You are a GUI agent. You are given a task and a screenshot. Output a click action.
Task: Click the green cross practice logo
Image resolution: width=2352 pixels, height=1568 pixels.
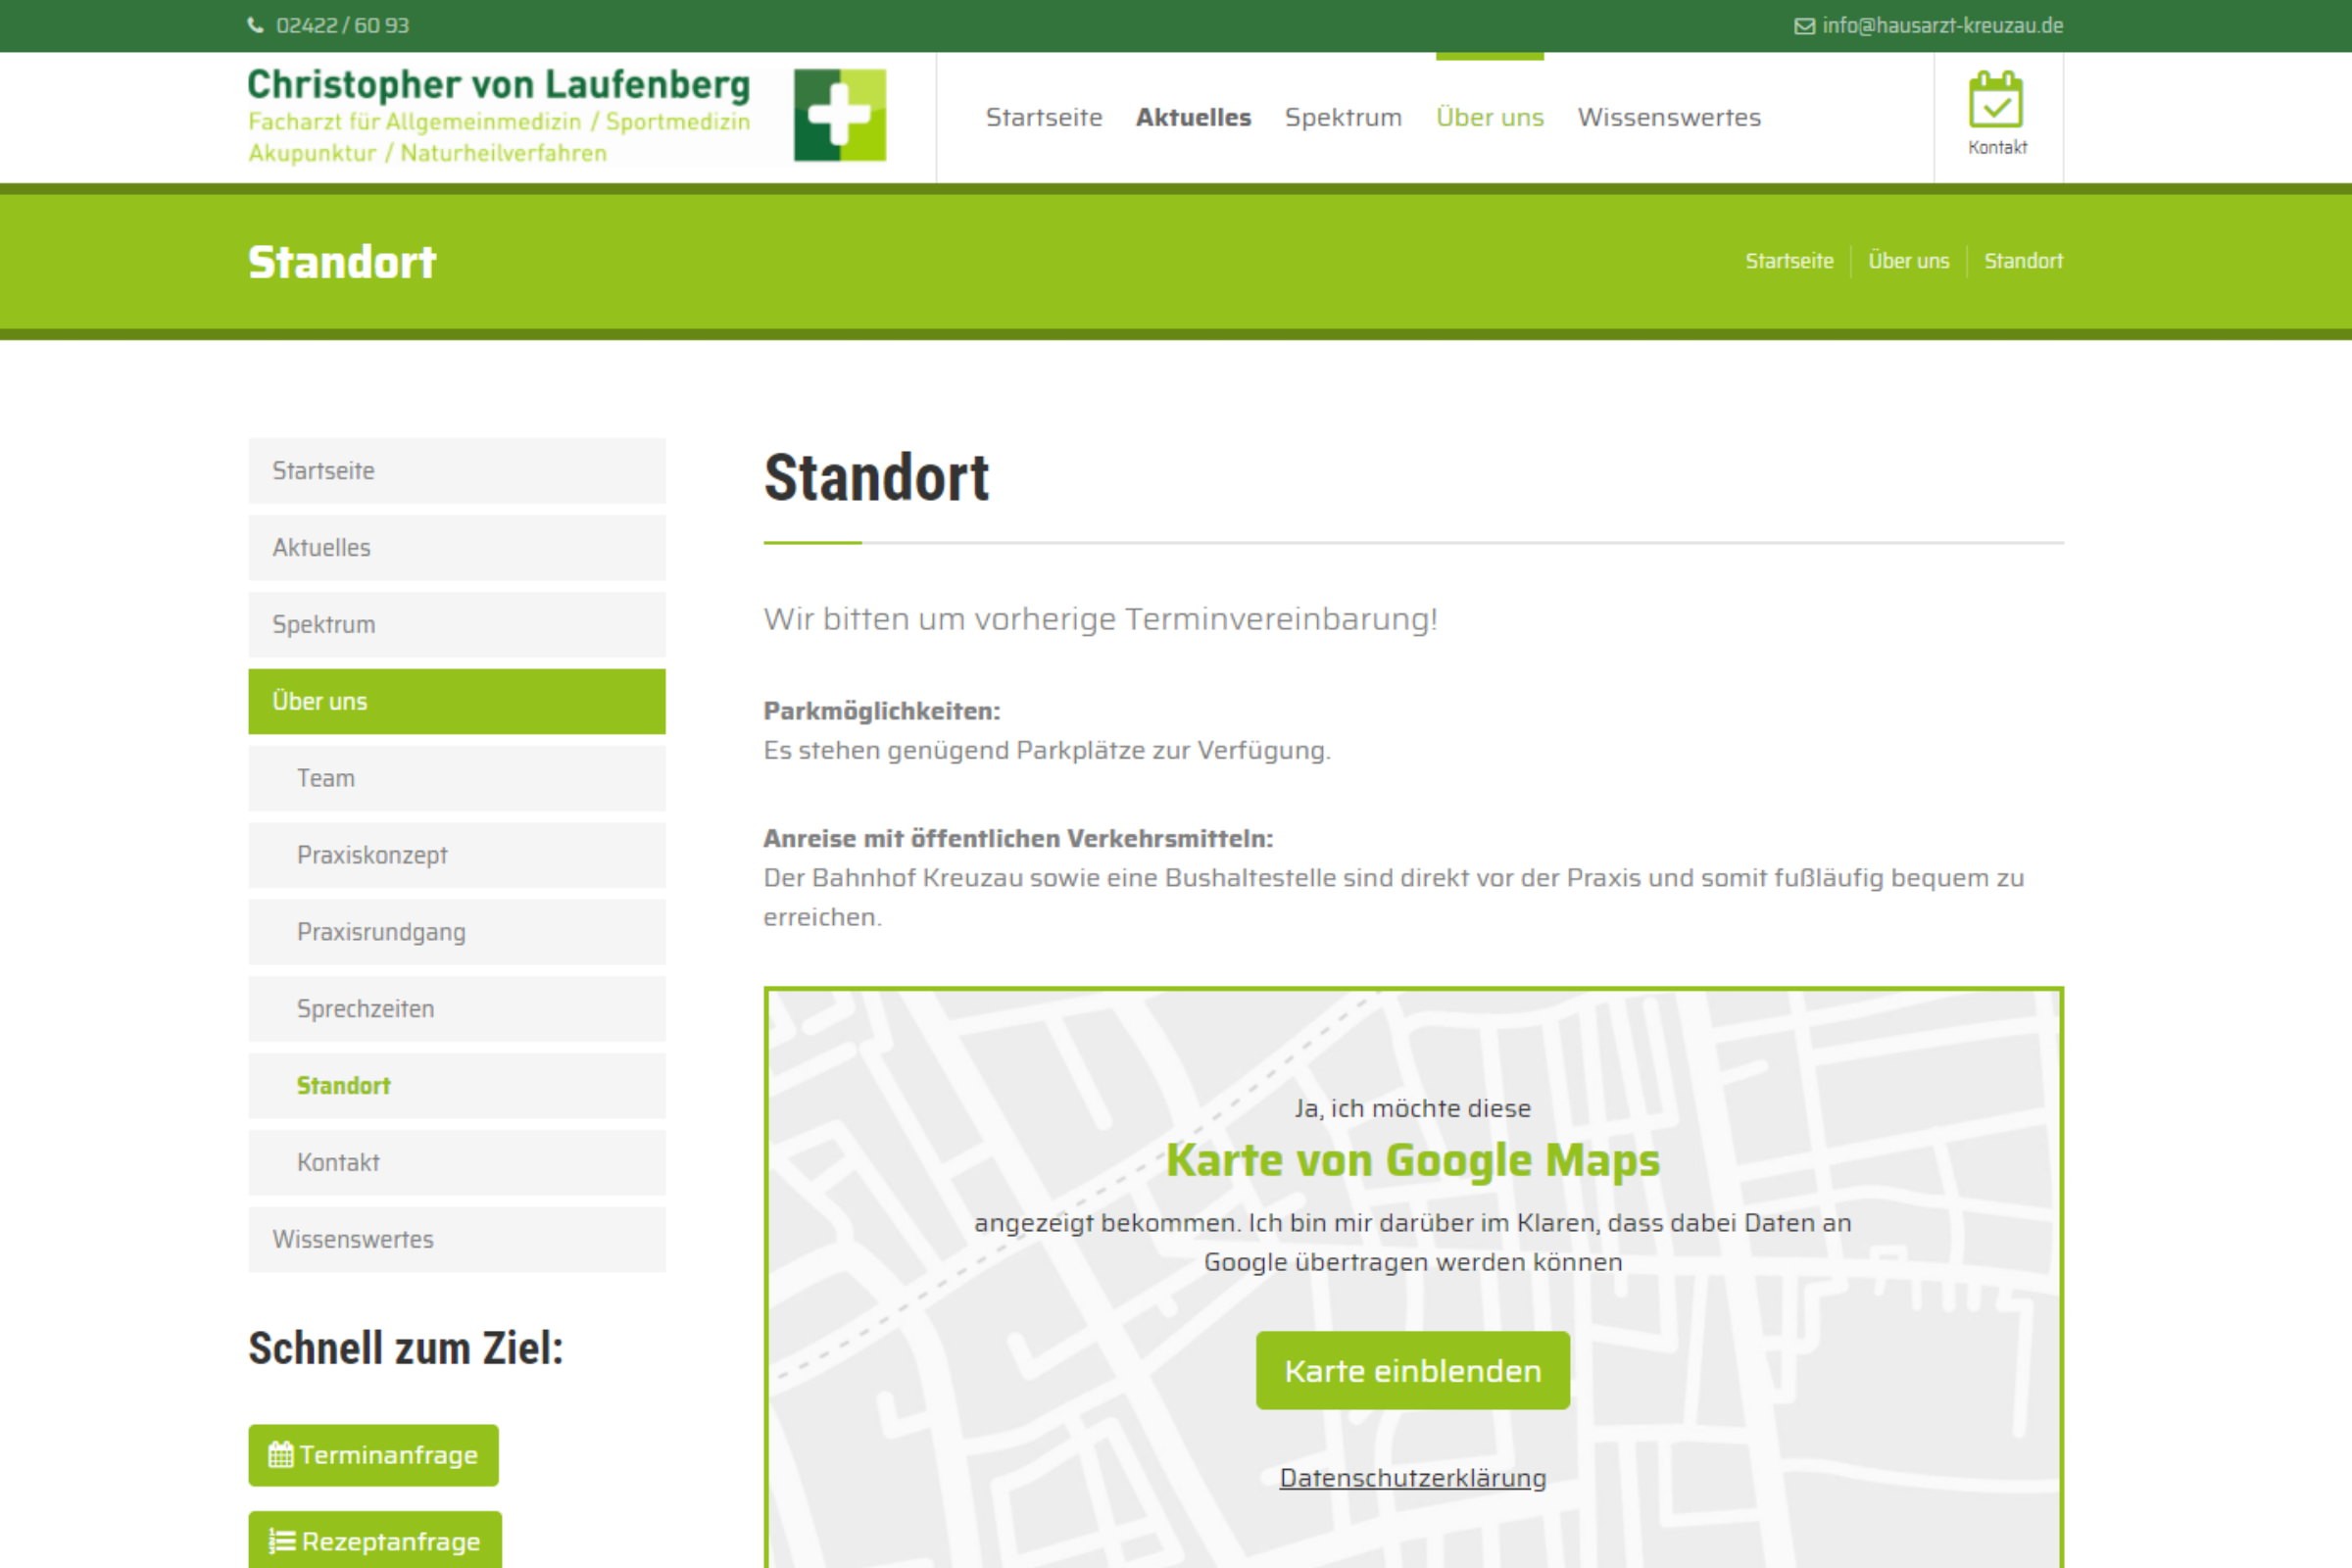click(x=839, y=115)
